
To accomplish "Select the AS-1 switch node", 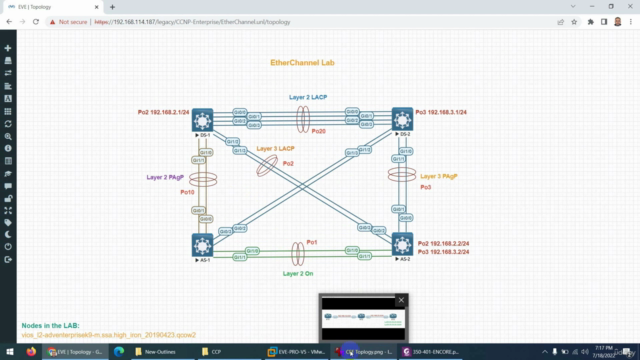I will (202, 245).
